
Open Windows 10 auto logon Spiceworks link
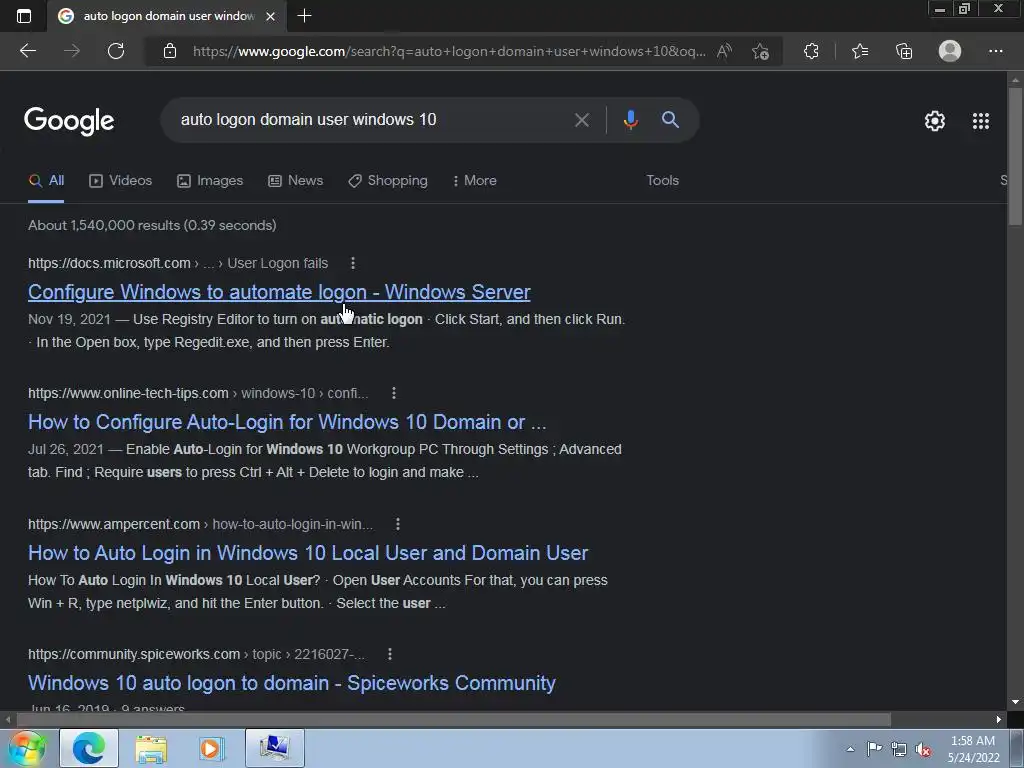click(291, 683)
